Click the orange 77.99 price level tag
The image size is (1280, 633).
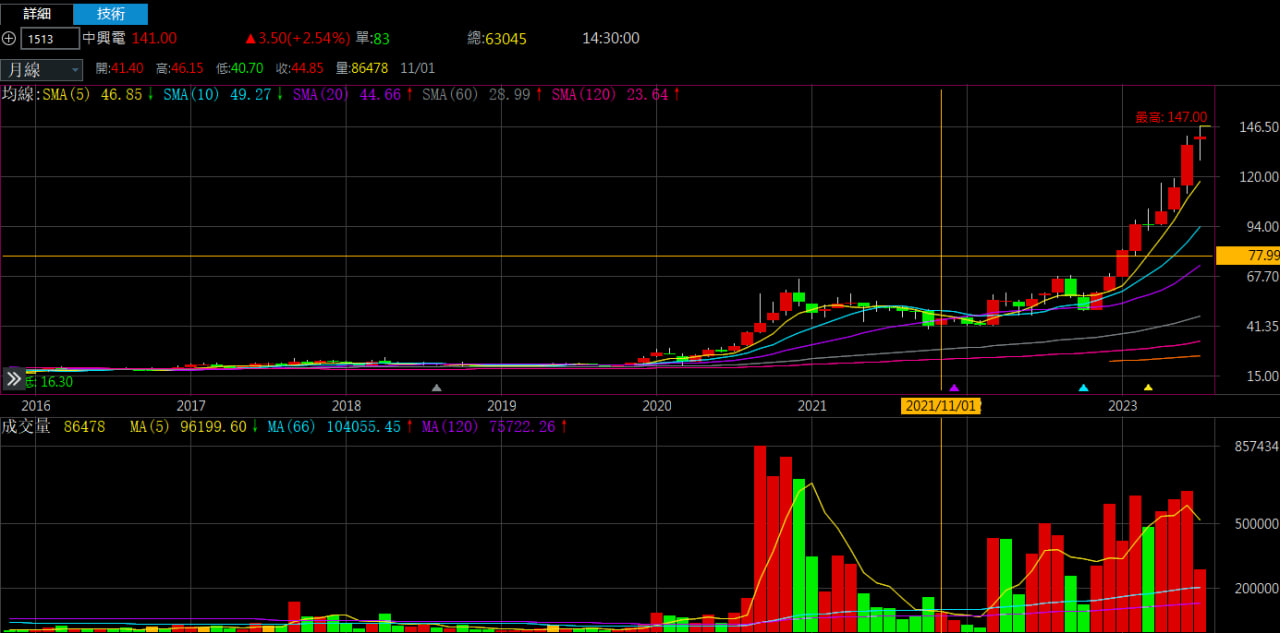click(1248, 256)
